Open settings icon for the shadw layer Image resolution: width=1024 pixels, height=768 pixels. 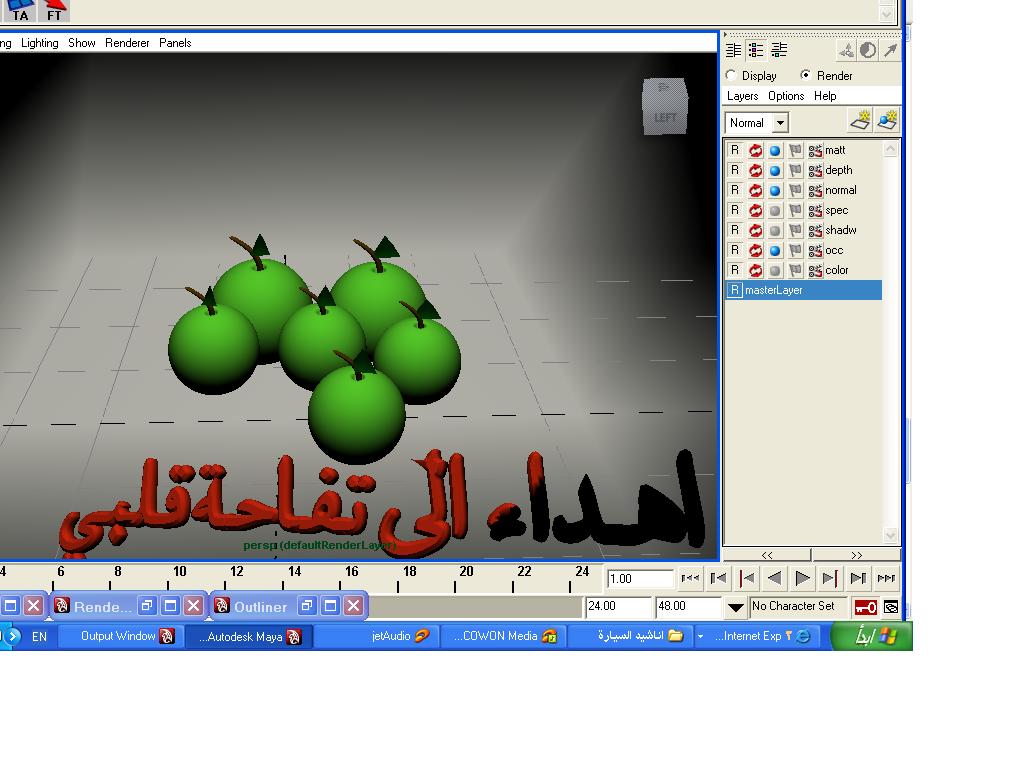815,231
